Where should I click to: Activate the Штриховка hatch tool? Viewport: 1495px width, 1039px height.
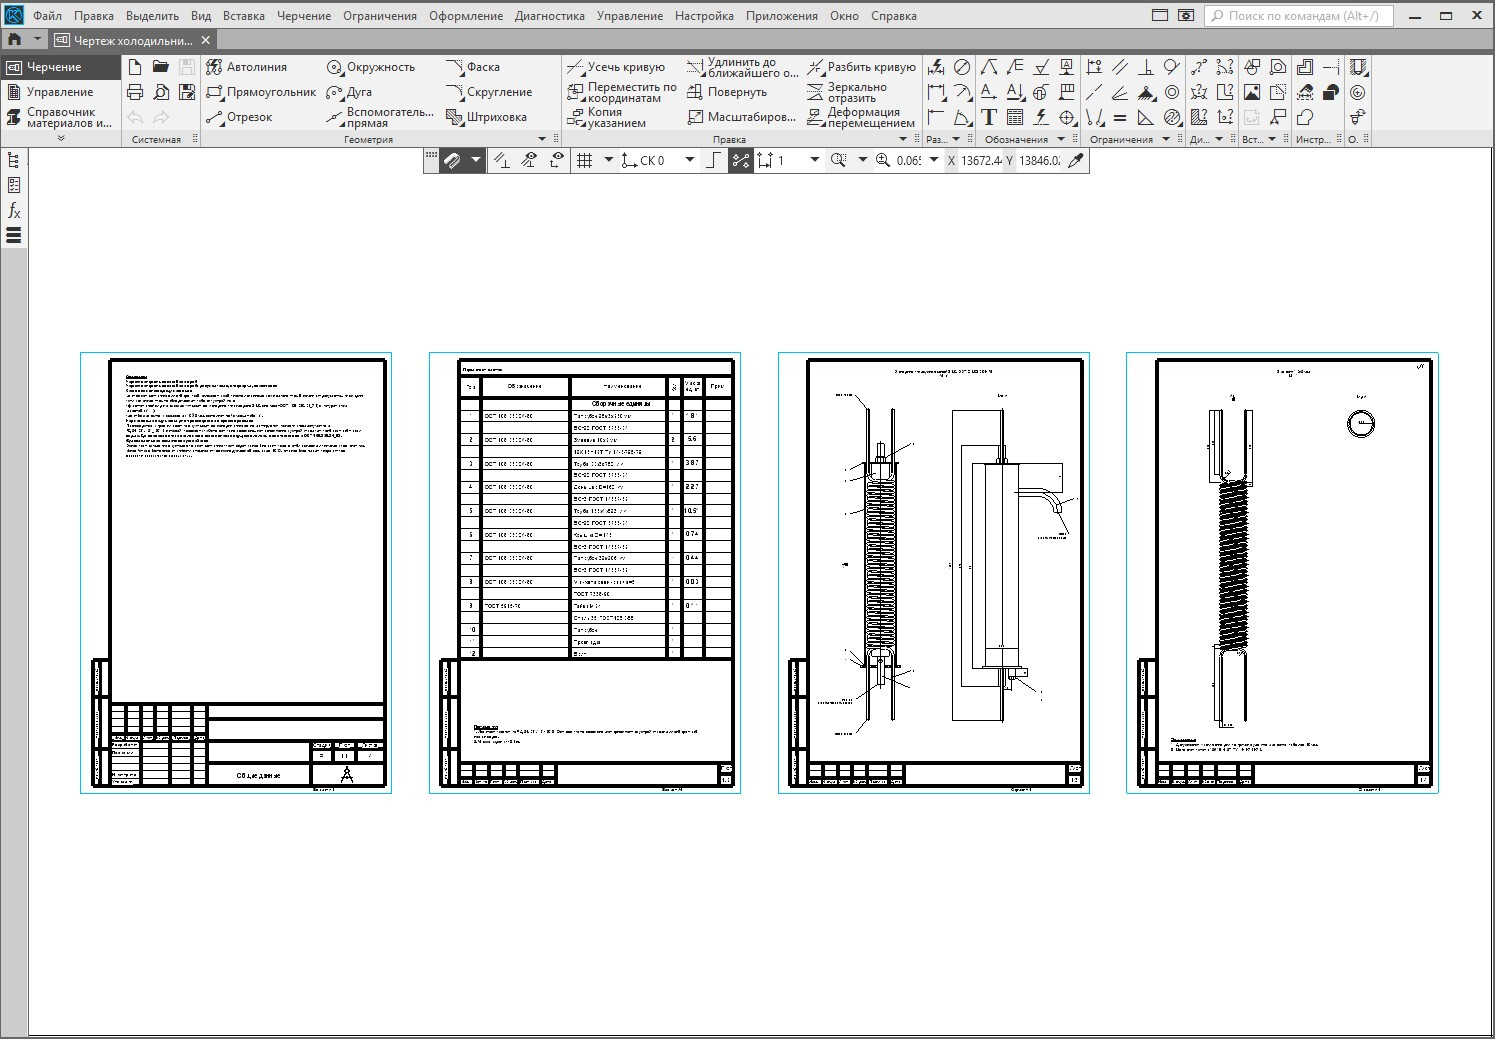tap(486, 117)
